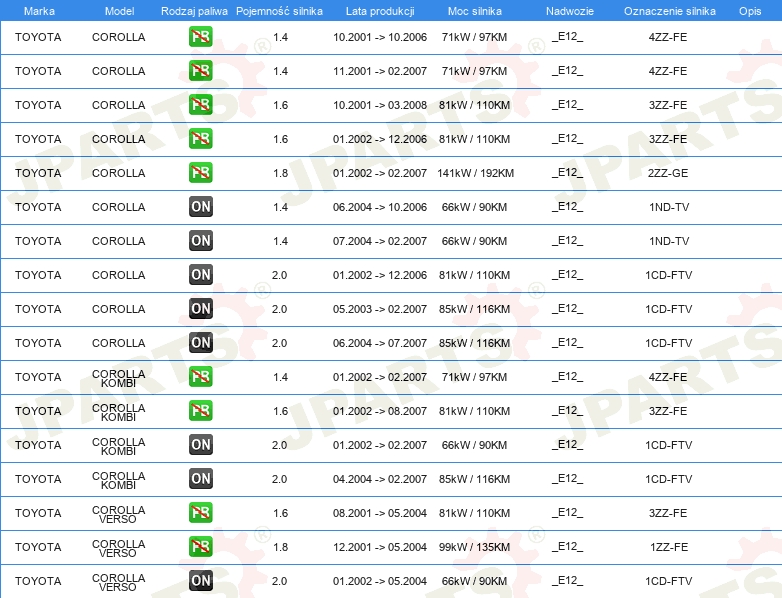Image resolution: width=782 pixels, height=598 pixels.
Task: Click the diesel ON icon in the 07.2004 -> 02.2007 row
Action: pyautogui.click(x=200, y=240)
